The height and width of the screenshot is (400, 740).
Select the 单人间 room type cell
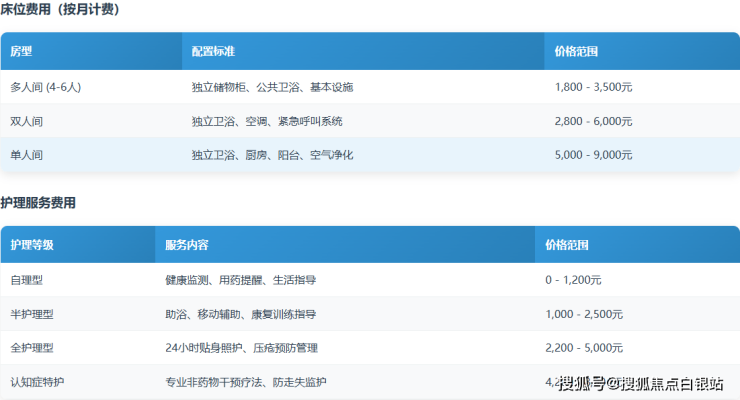[27, 155]
